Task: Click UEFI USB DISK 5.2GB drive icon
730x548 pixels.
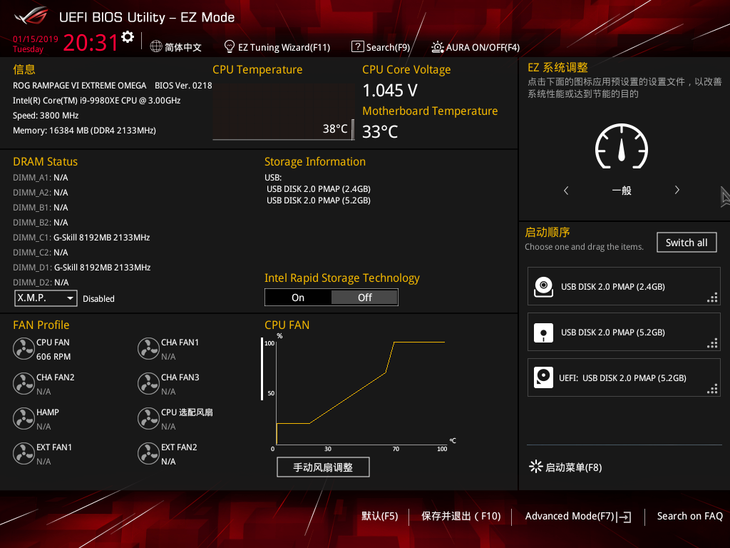Action: [x=543, y=378]
